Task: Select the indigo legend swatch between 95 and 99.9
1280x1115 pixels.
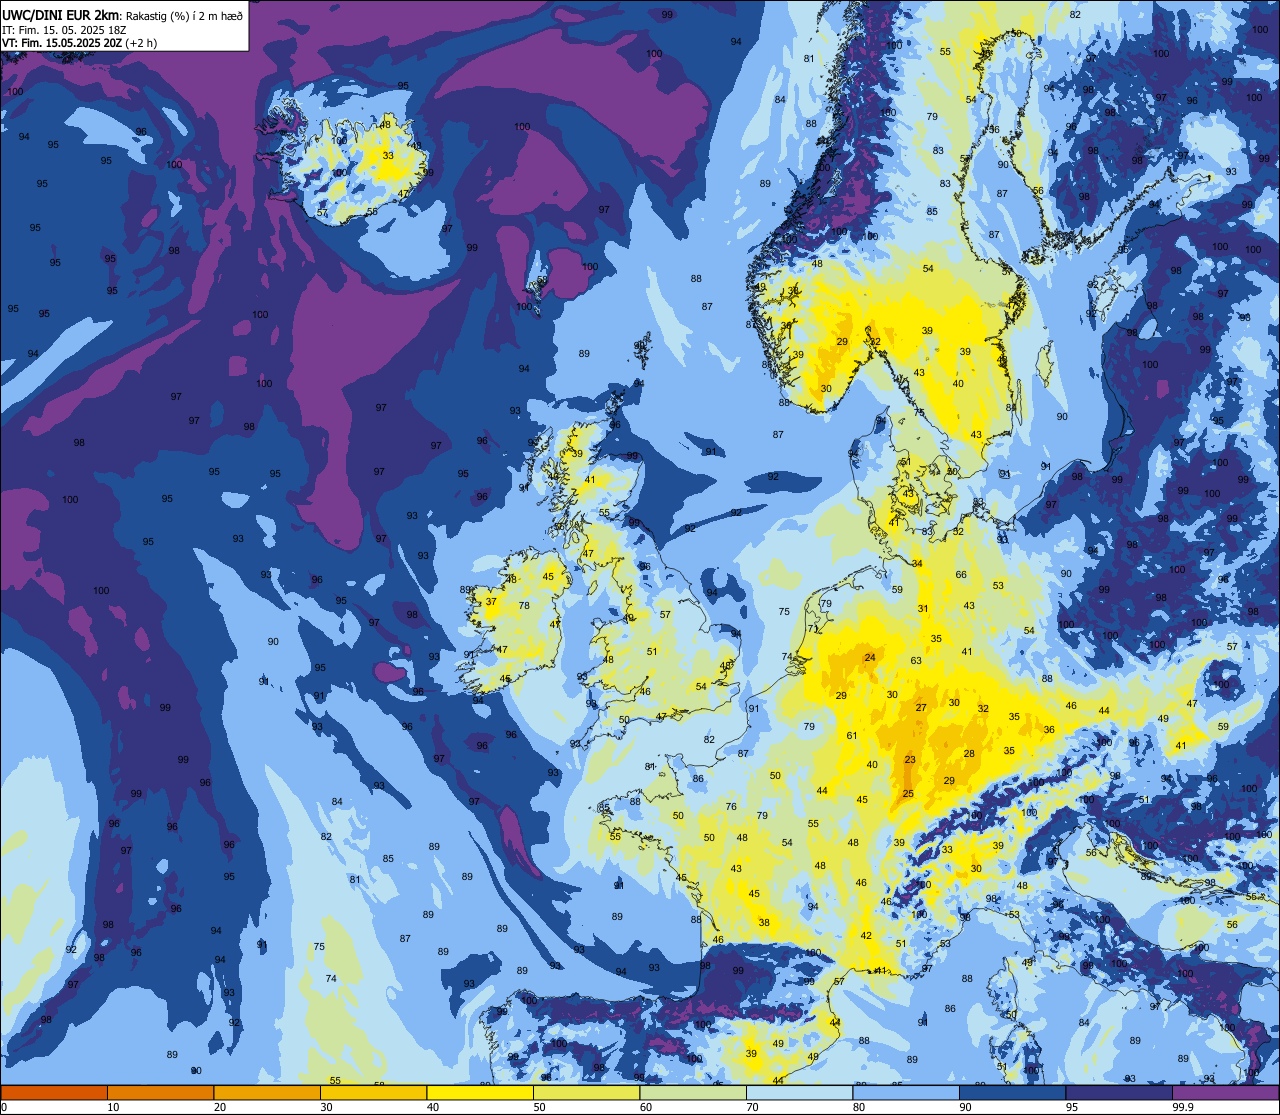Action: tap(1119, 1093)
